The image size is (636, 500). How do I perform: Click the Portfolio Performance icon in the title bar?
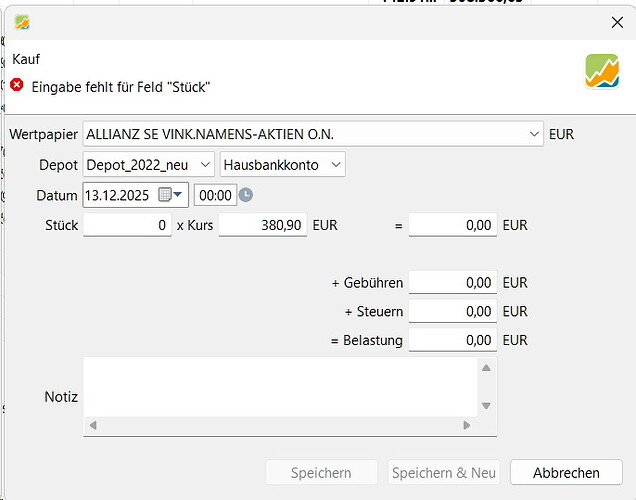click(22, 22)
